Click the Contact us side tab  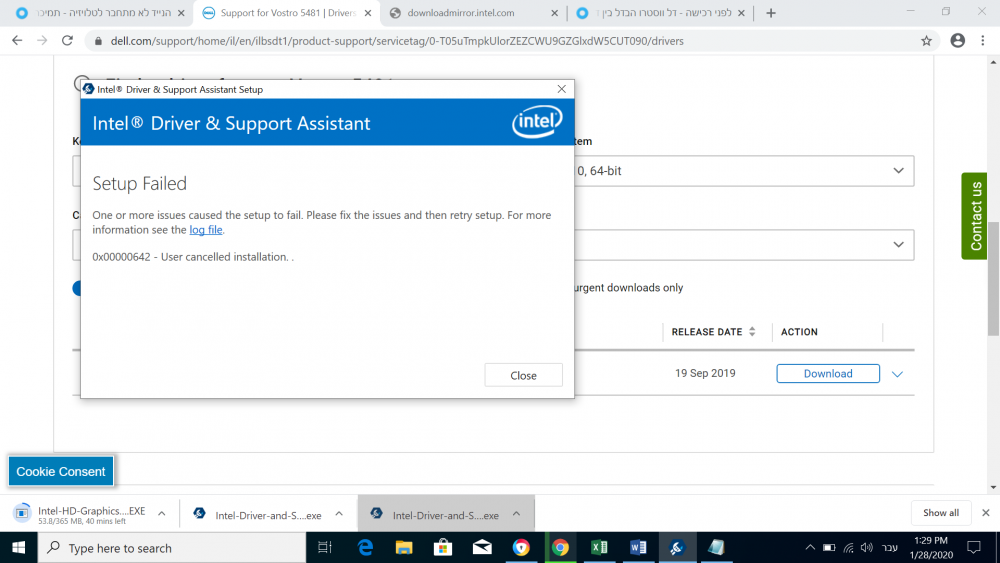(975, 216)
